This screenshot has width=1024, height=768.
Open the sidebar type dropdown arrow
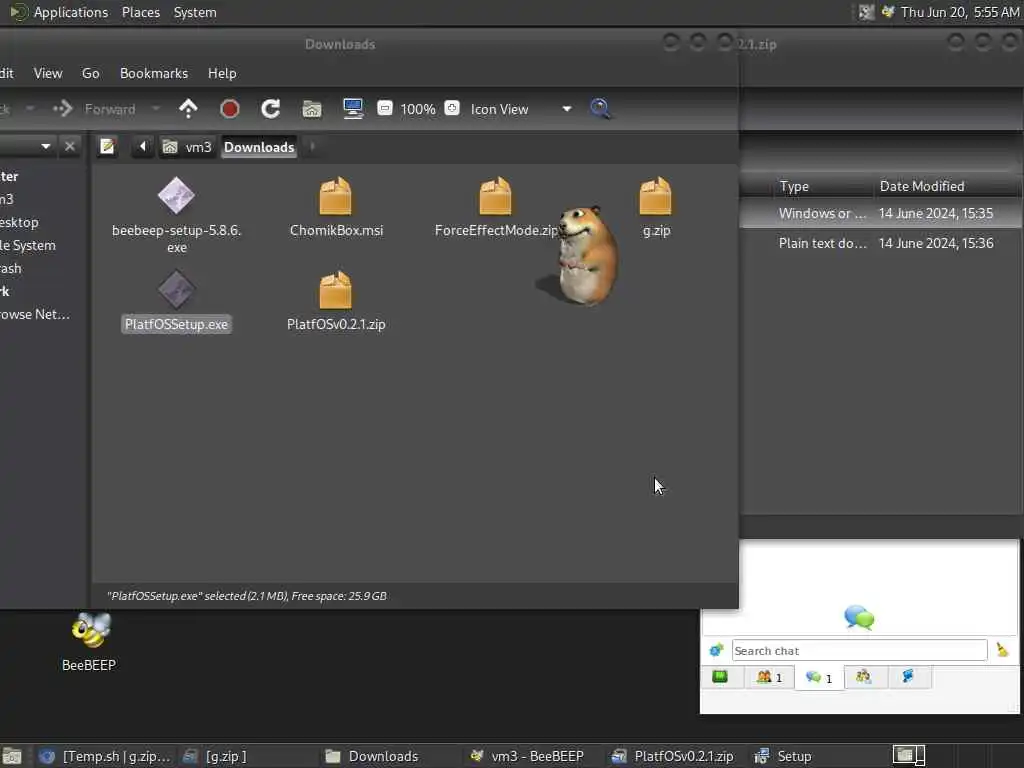pyautogui.click(x=46, y=146)
